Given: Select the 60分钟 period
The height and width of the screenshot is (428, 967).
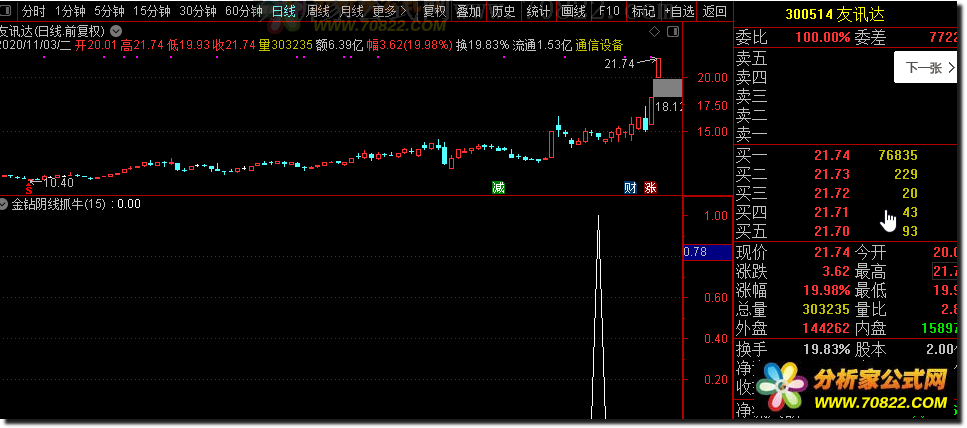Looking at the screenshot, I should (x=244, y=10).
